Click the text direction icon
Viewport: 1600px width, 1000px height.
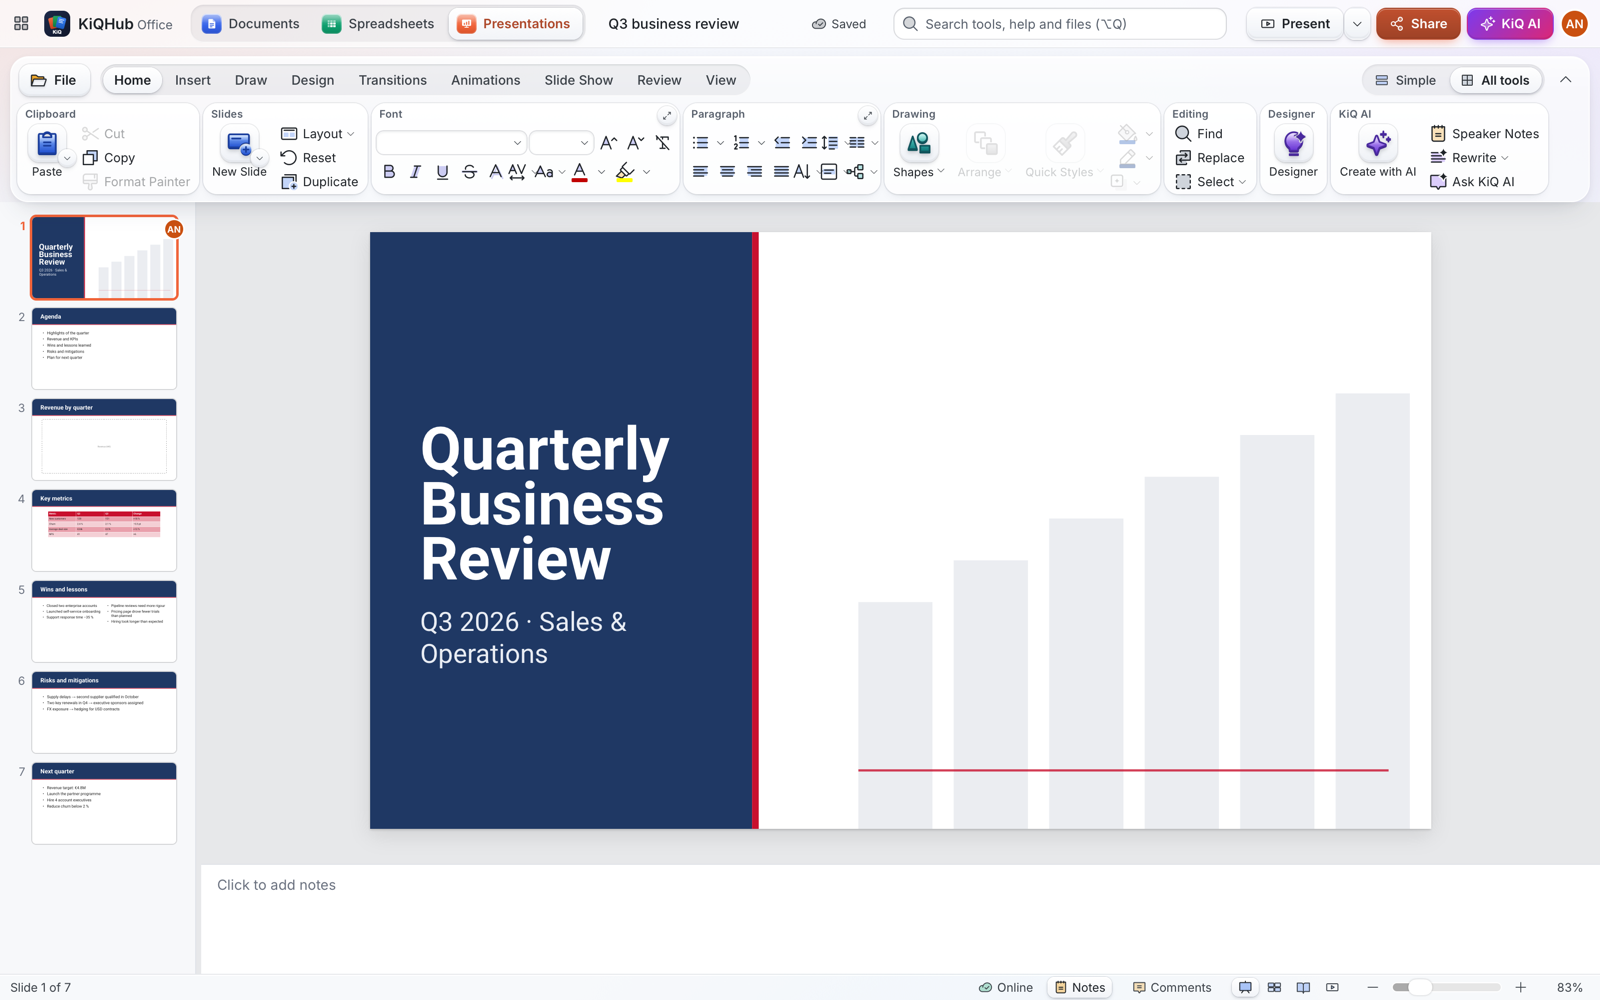(801, 172)
